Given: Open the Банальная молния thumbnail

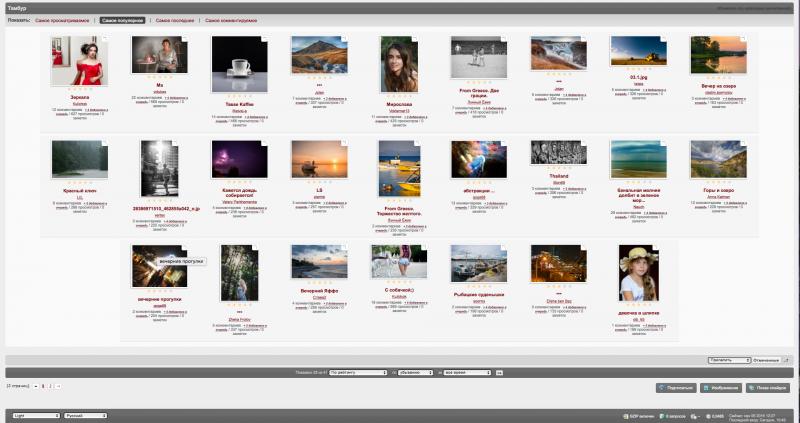Looking at the screenshot, I should [638, 159].
